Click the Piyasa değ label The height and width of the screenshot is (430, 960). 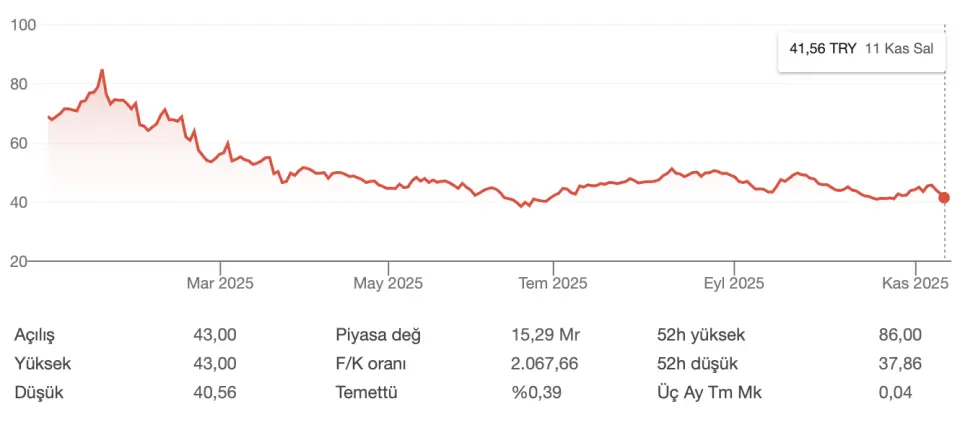click(378, 335)
